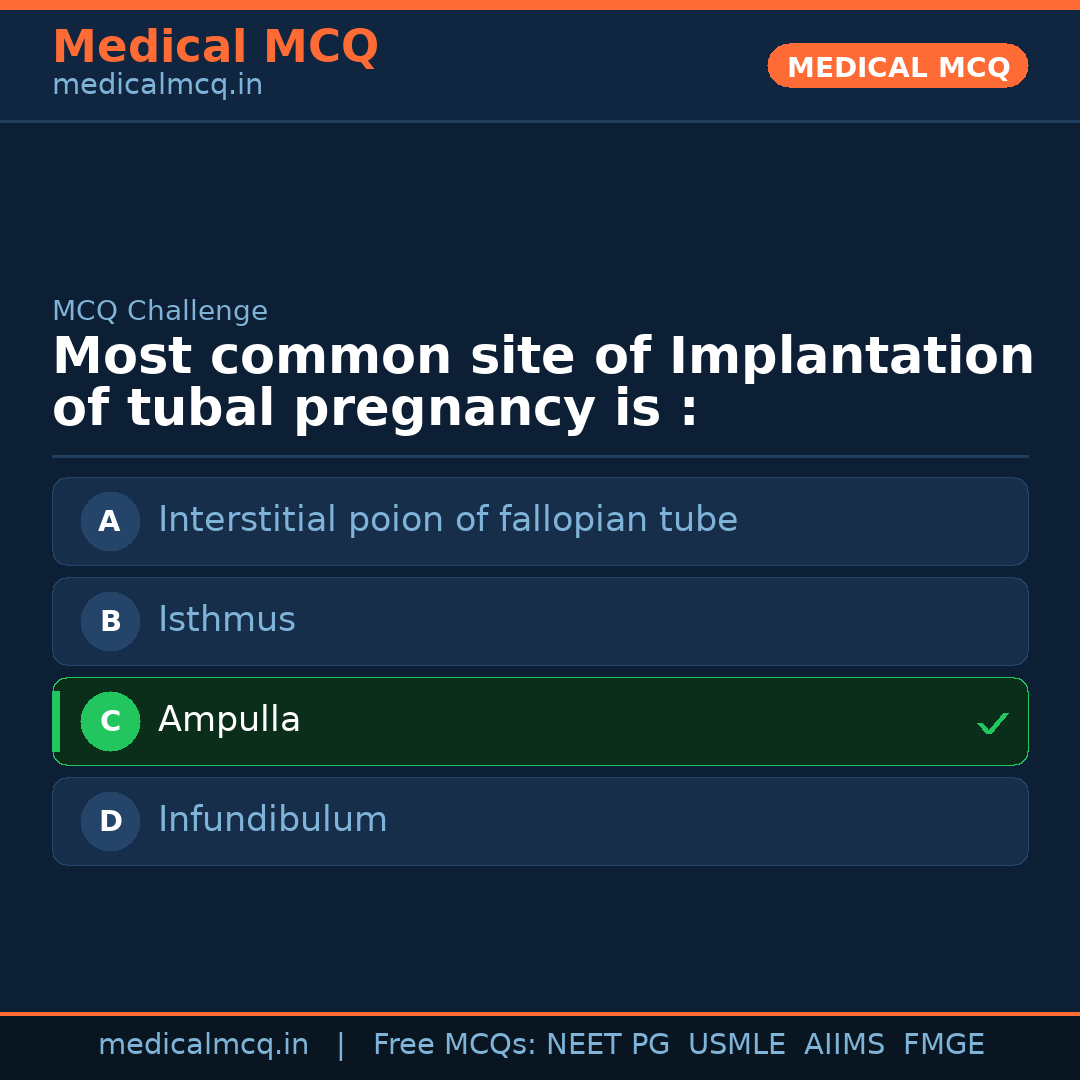Open the medicalmcq.in link in footer
This screenshot has height=1080, width=1080.
(x=203, y=1045)
